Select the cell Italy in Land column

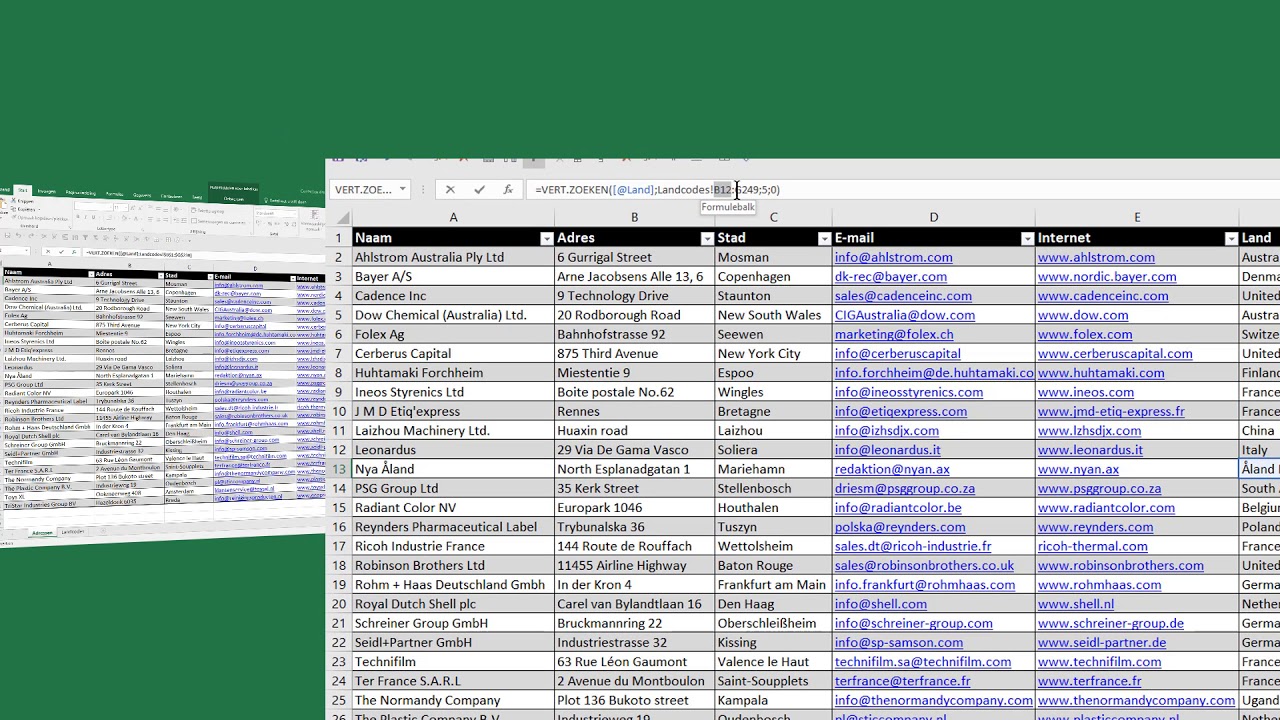1259,450
